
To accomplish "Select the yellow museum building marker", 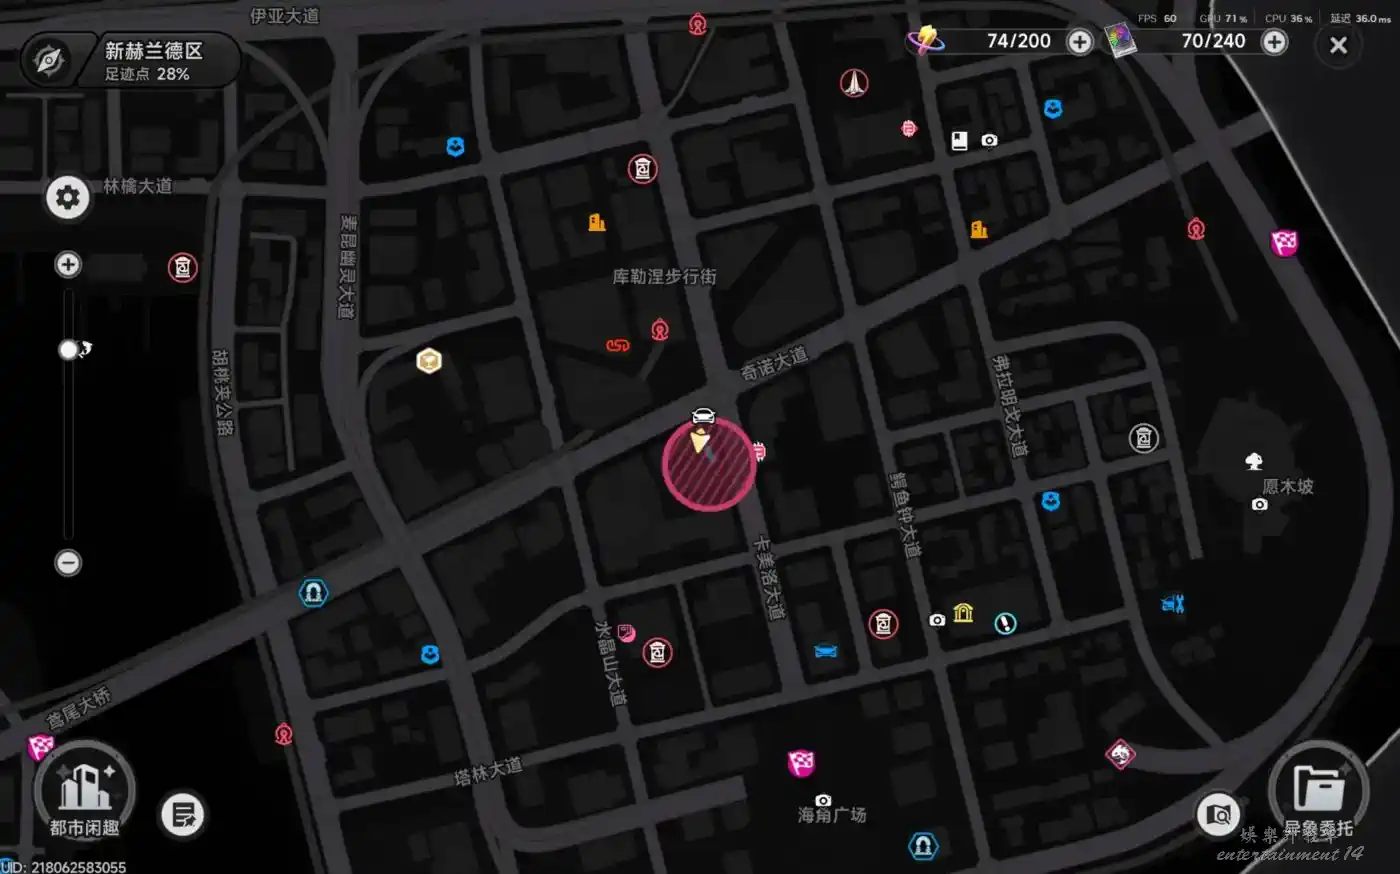I will 963,613.
